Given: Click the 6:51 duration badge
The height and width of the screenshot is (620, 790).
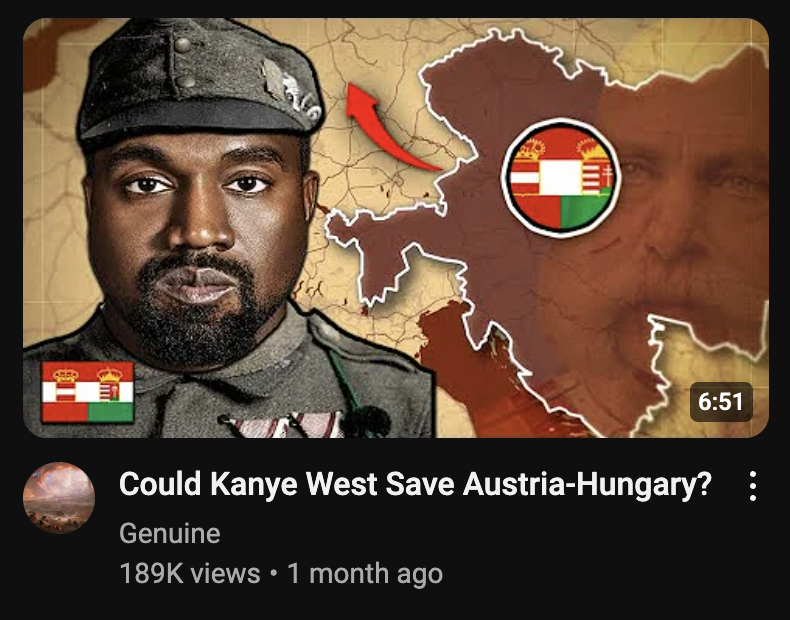Looking at the screenshot, I should [x=720, y=402].
